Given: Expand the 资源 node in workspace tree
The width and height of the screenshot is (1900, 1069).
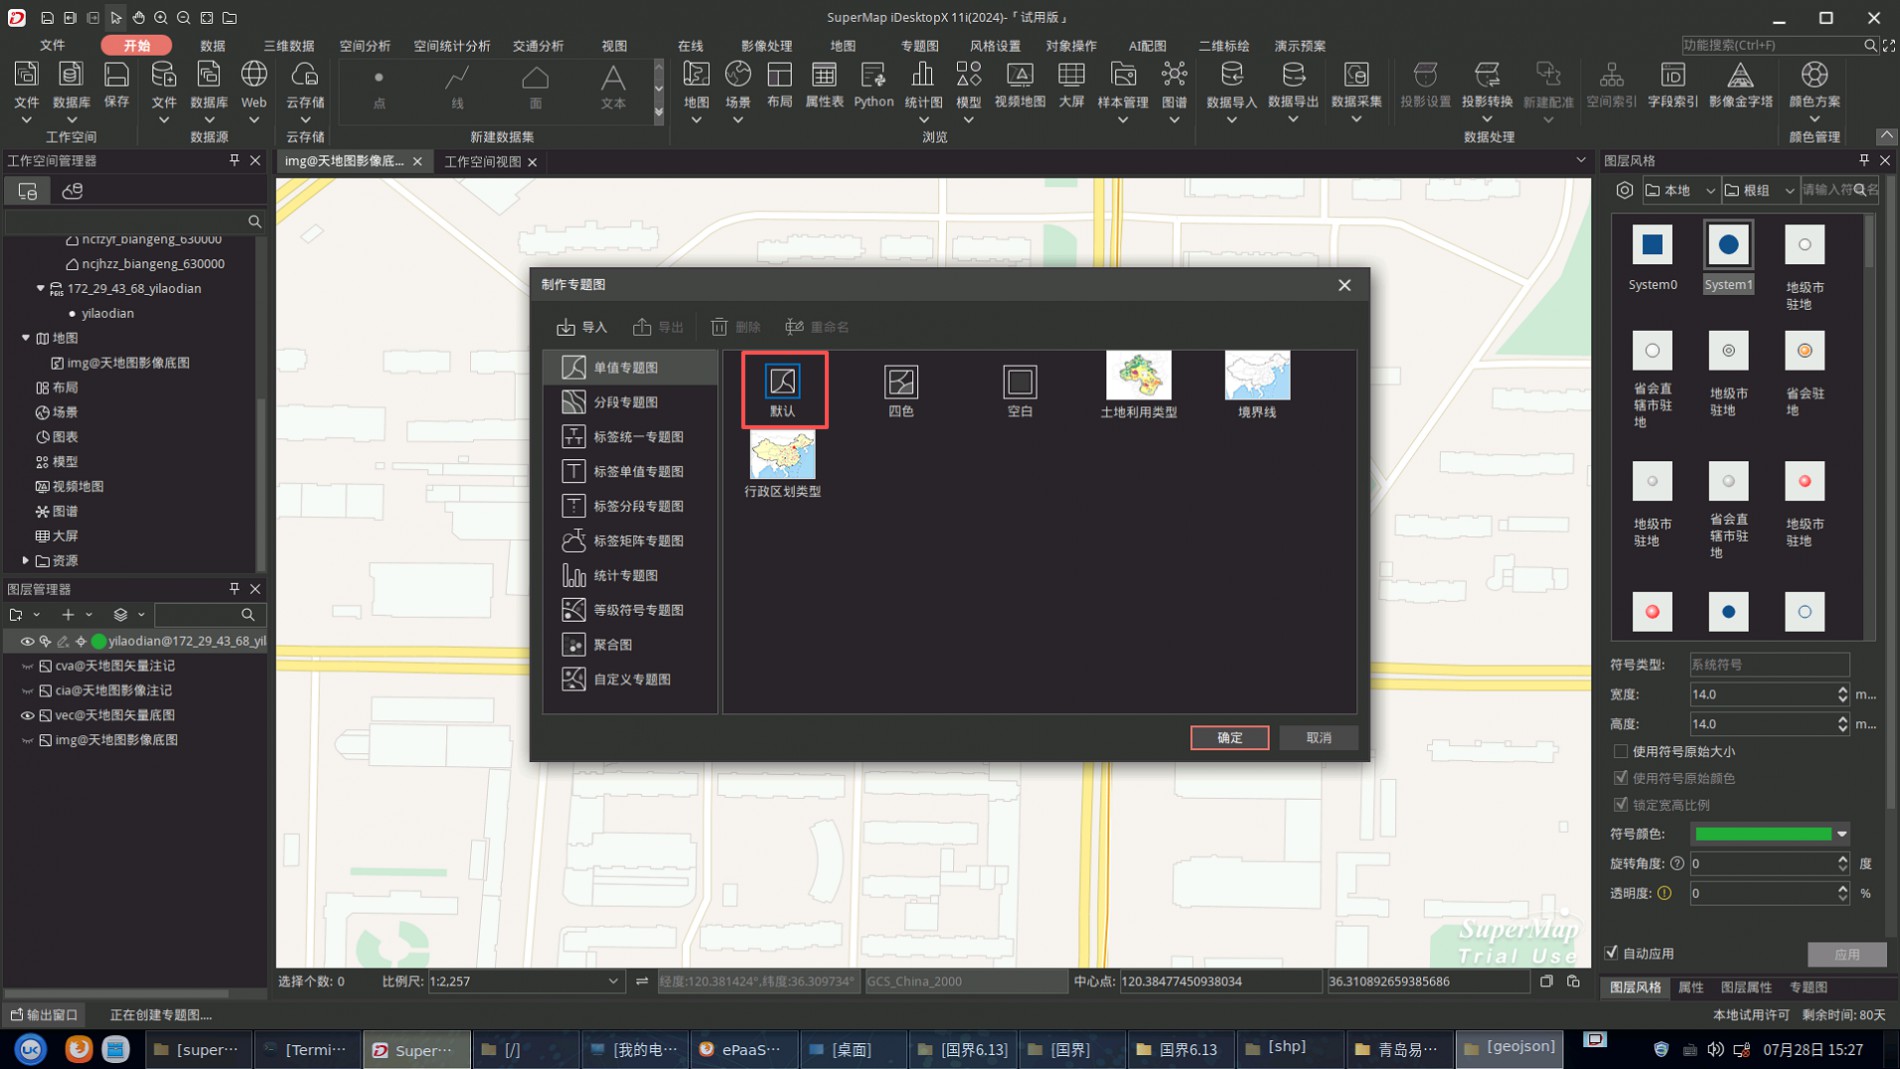Looking at the screenshot, I should [x=26, y=561].
